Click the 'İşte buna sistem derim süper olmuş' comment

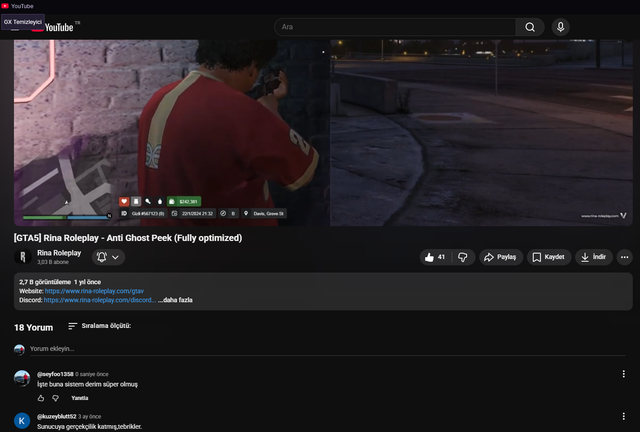click(87, 384)
